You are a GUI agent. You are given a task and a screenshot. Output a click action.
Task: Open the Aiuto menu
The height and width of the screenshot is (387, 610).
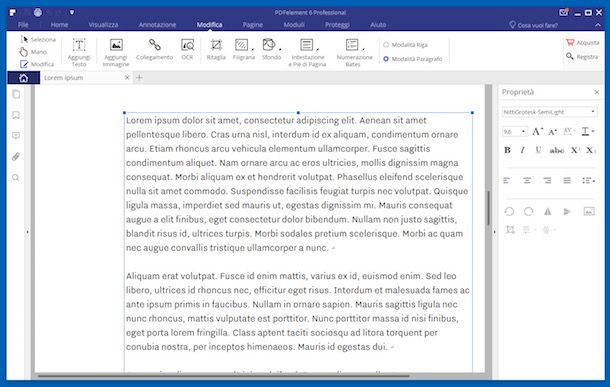[x=378, y=25]
